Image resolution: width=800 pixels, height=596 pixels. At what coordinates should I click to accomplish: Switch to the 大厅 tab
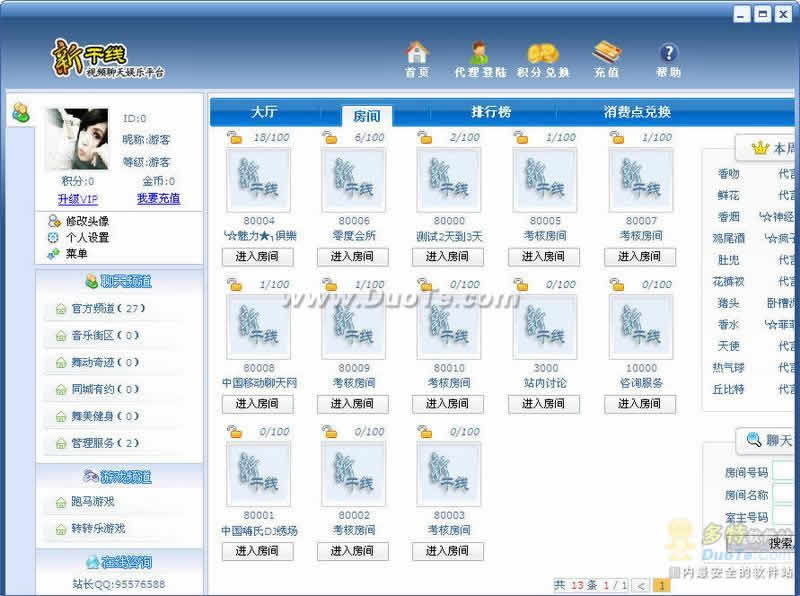pyautogui.click(x=264, y=113)
